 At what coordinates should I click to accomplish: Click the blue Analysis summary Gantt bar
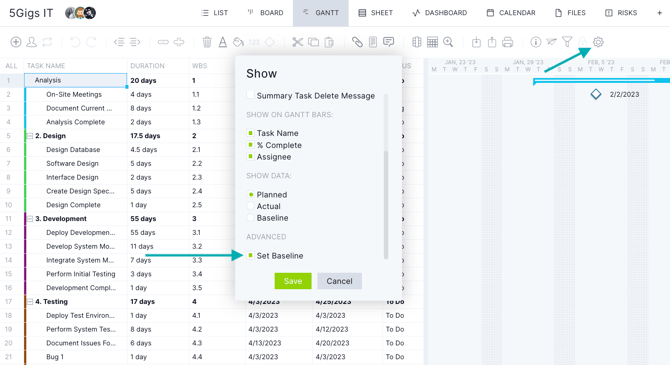[601, 80]
